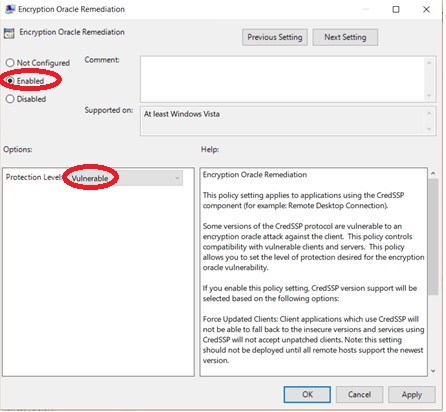Select the Not Configured radio button
The image size is (446, 412).
(10, 63)
